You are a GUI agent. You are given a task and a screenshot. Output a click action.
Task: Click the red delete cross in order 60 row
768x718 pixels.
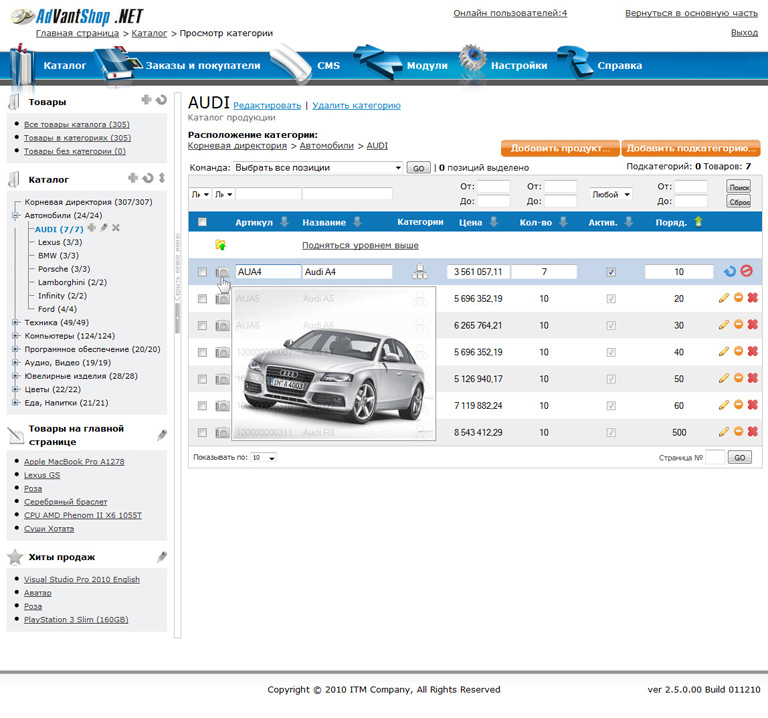(753, 405)
